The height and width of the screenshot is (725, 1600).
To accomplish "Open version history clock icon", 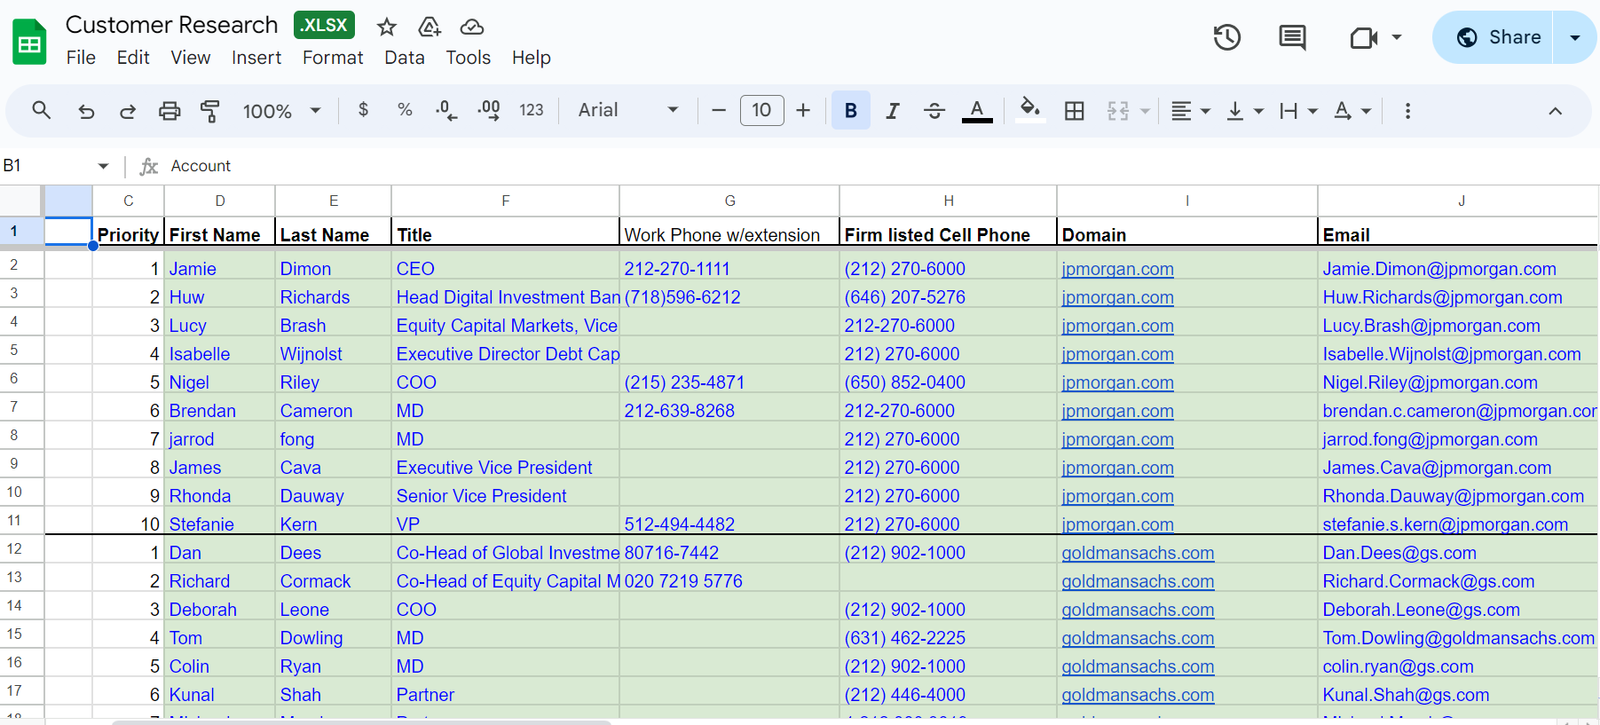I will pos(1227,38).
